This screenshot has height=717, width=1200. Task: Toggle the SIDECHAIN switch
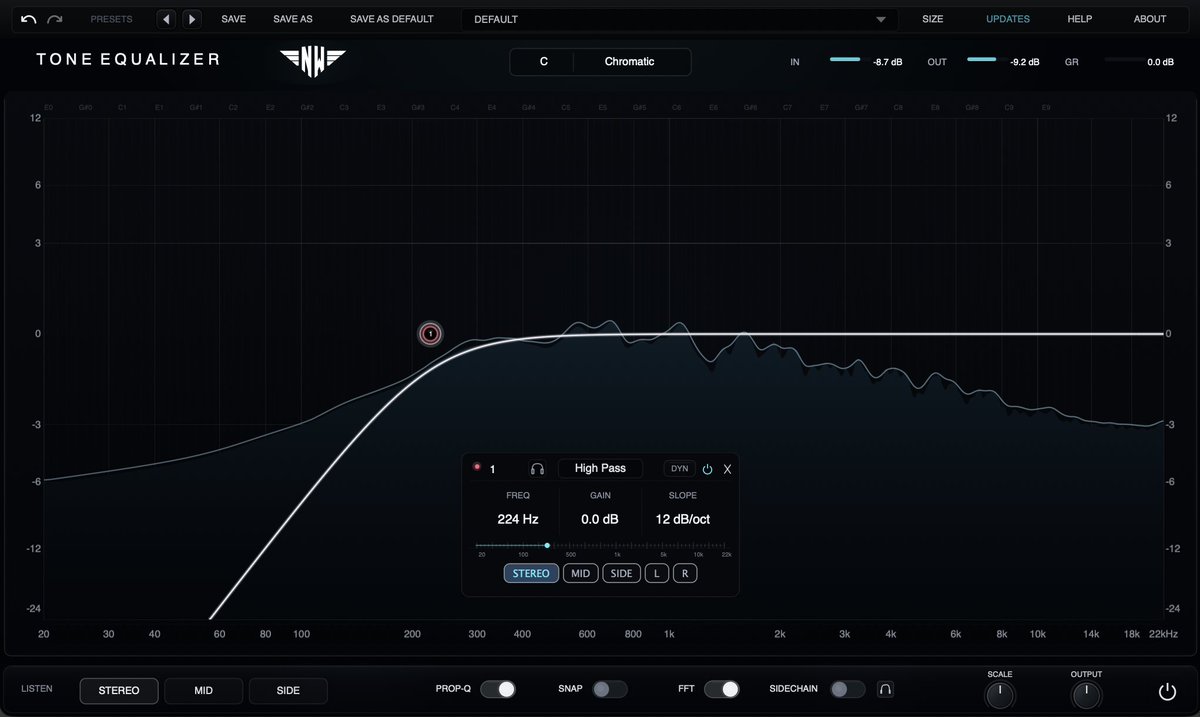click(x=848, y=689)
